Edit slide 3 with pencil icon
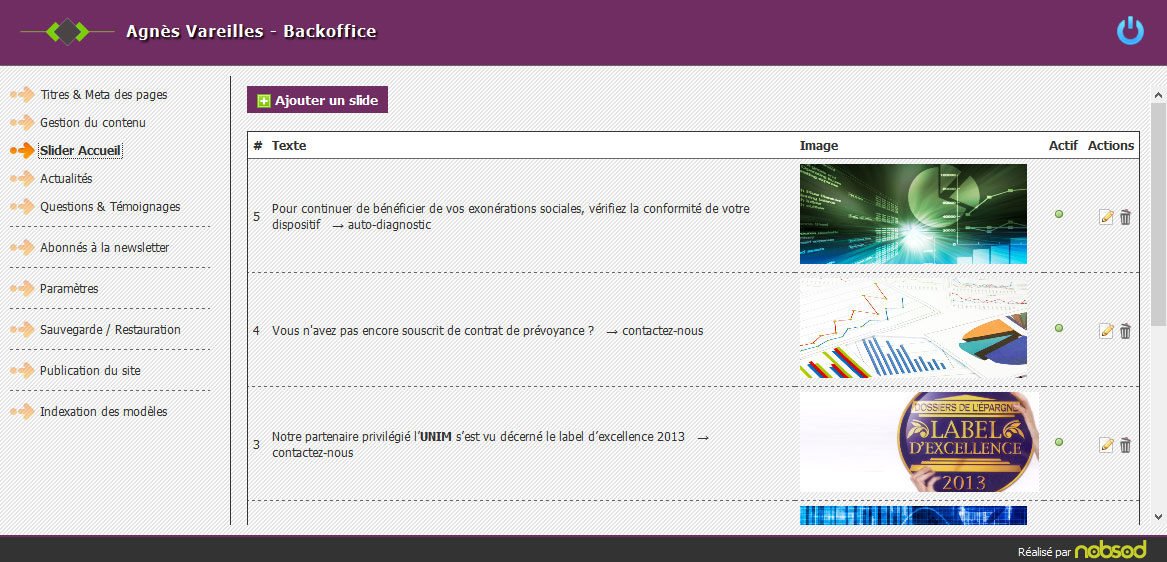1167x562 pixels. tap(1107, 444)
